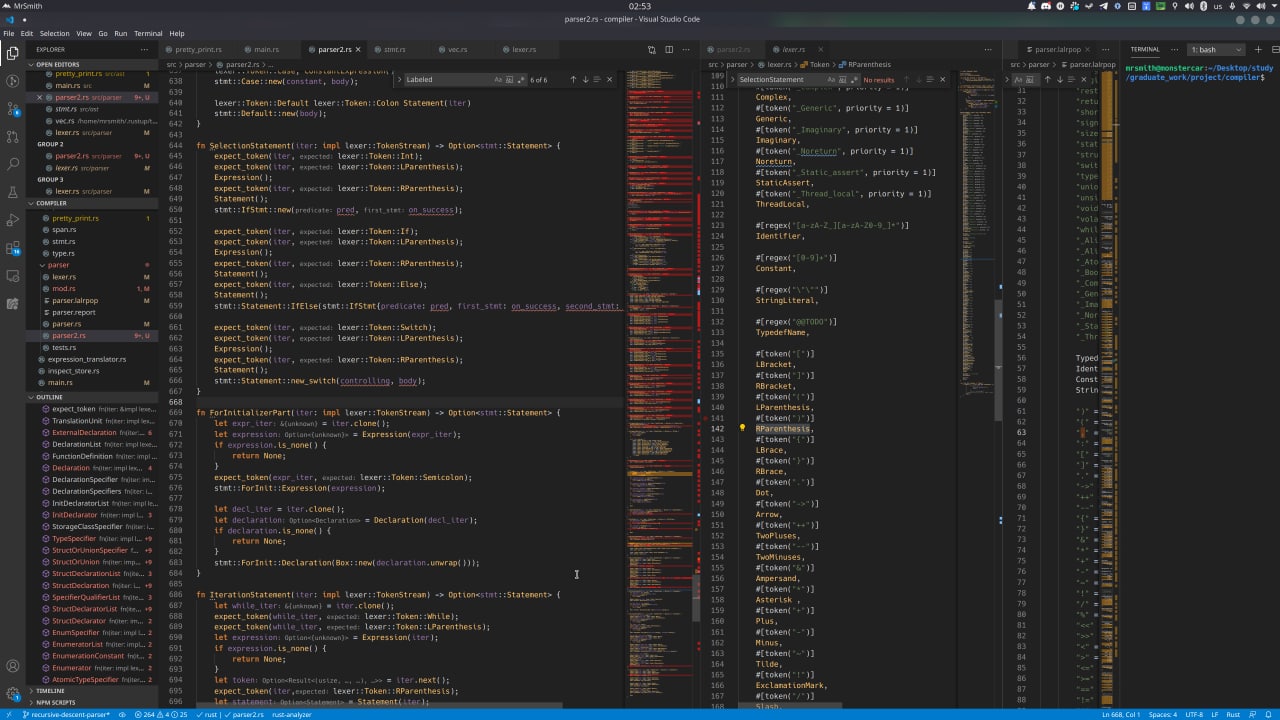The image size is (1280, 720).
Task: Click Rust language mode status item
Action: 1233,715
